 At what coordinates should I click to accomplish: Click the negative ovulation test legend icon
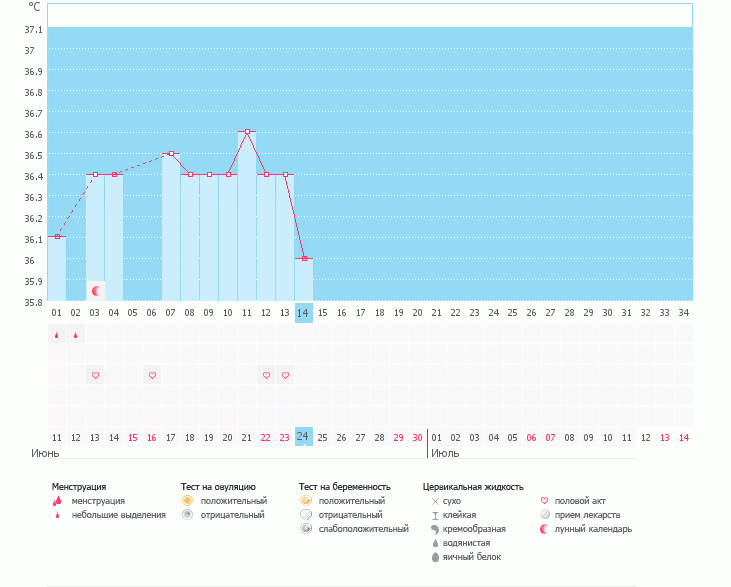187,515
